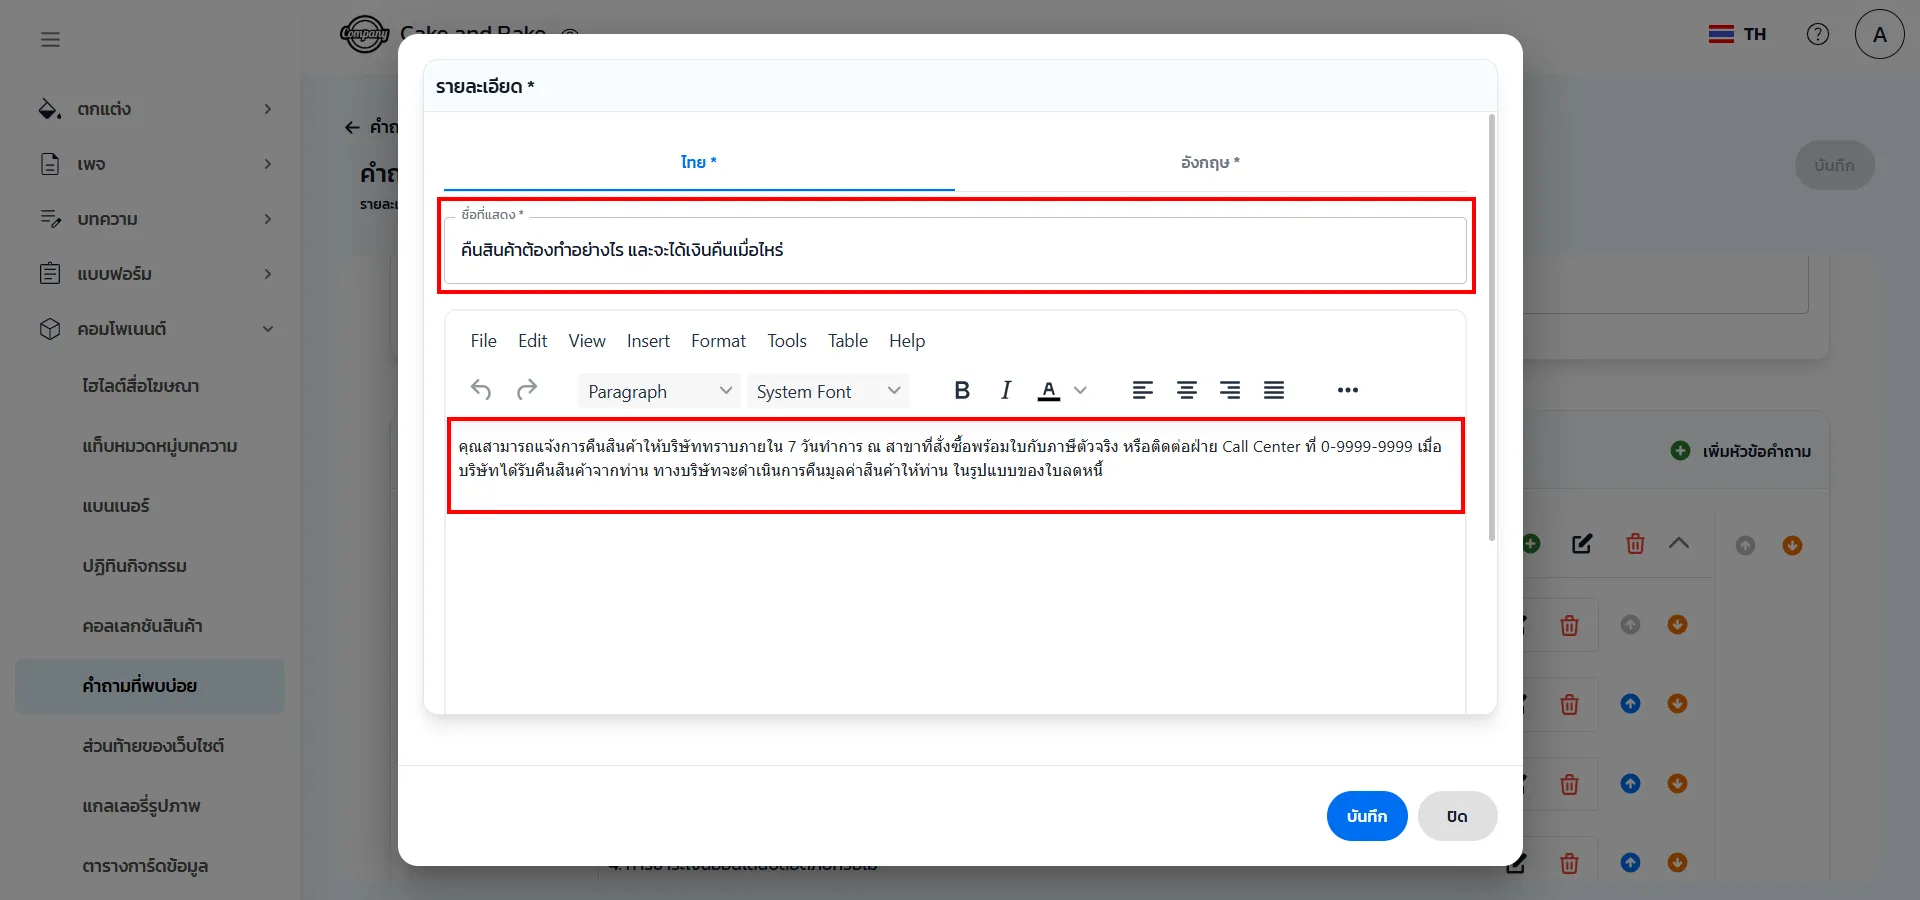This screenshot has width=1920, height=900.
Task: Show more toolbar options (three dots)
Action: [1348, 391]
